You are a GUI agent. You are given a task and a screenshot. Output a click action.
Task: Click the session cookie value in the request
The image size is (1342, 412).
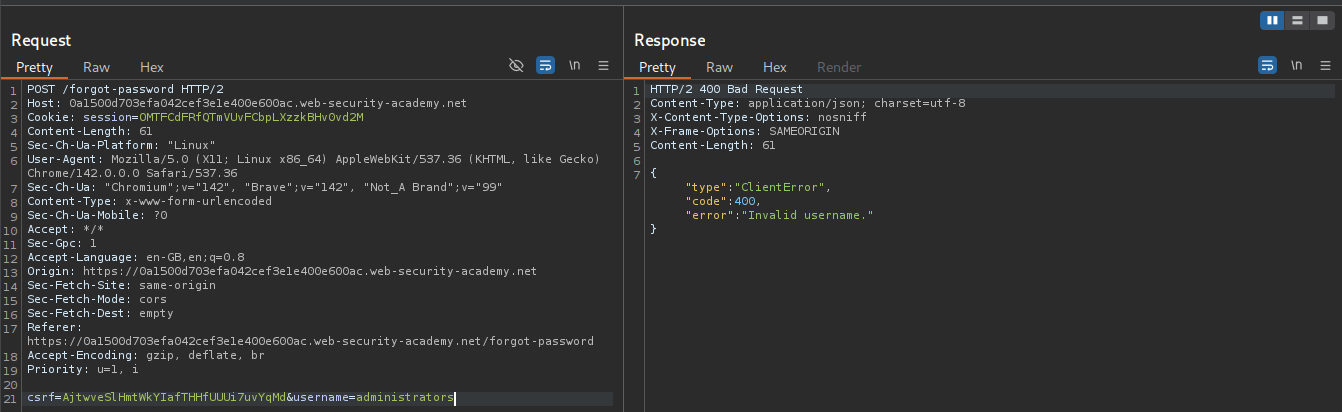click(x=251, y=117)
